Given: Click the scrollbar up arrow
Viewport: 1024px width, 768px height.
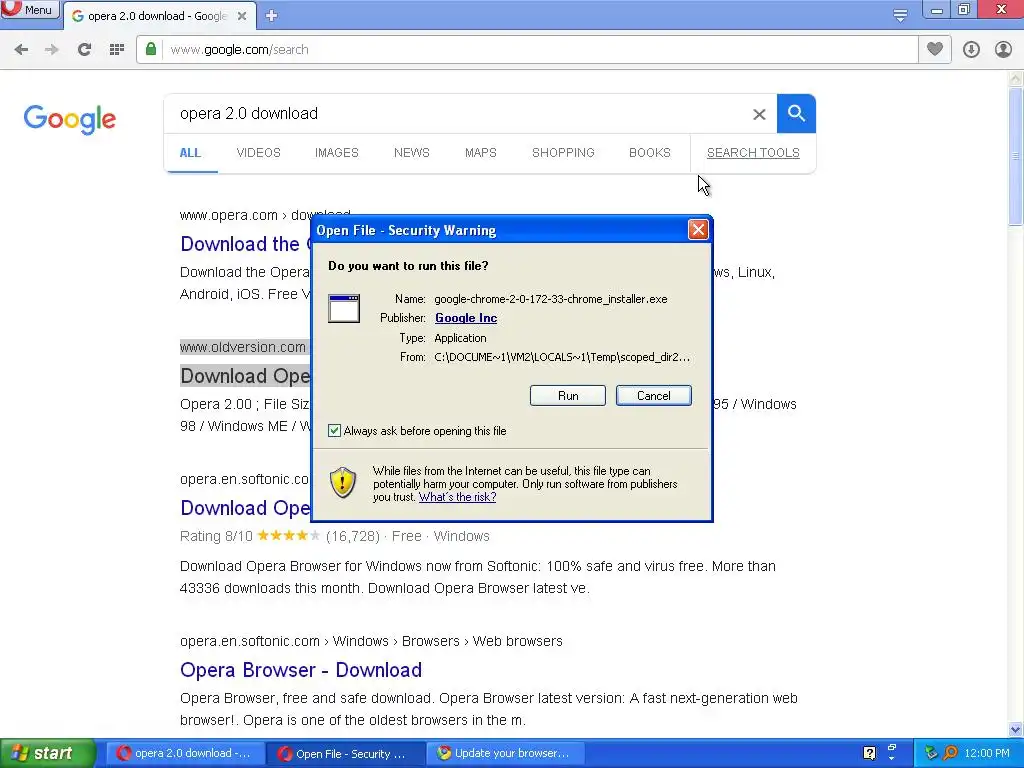Looking at the screenshot, I should pyautogui.click(x=1016, y=78).
